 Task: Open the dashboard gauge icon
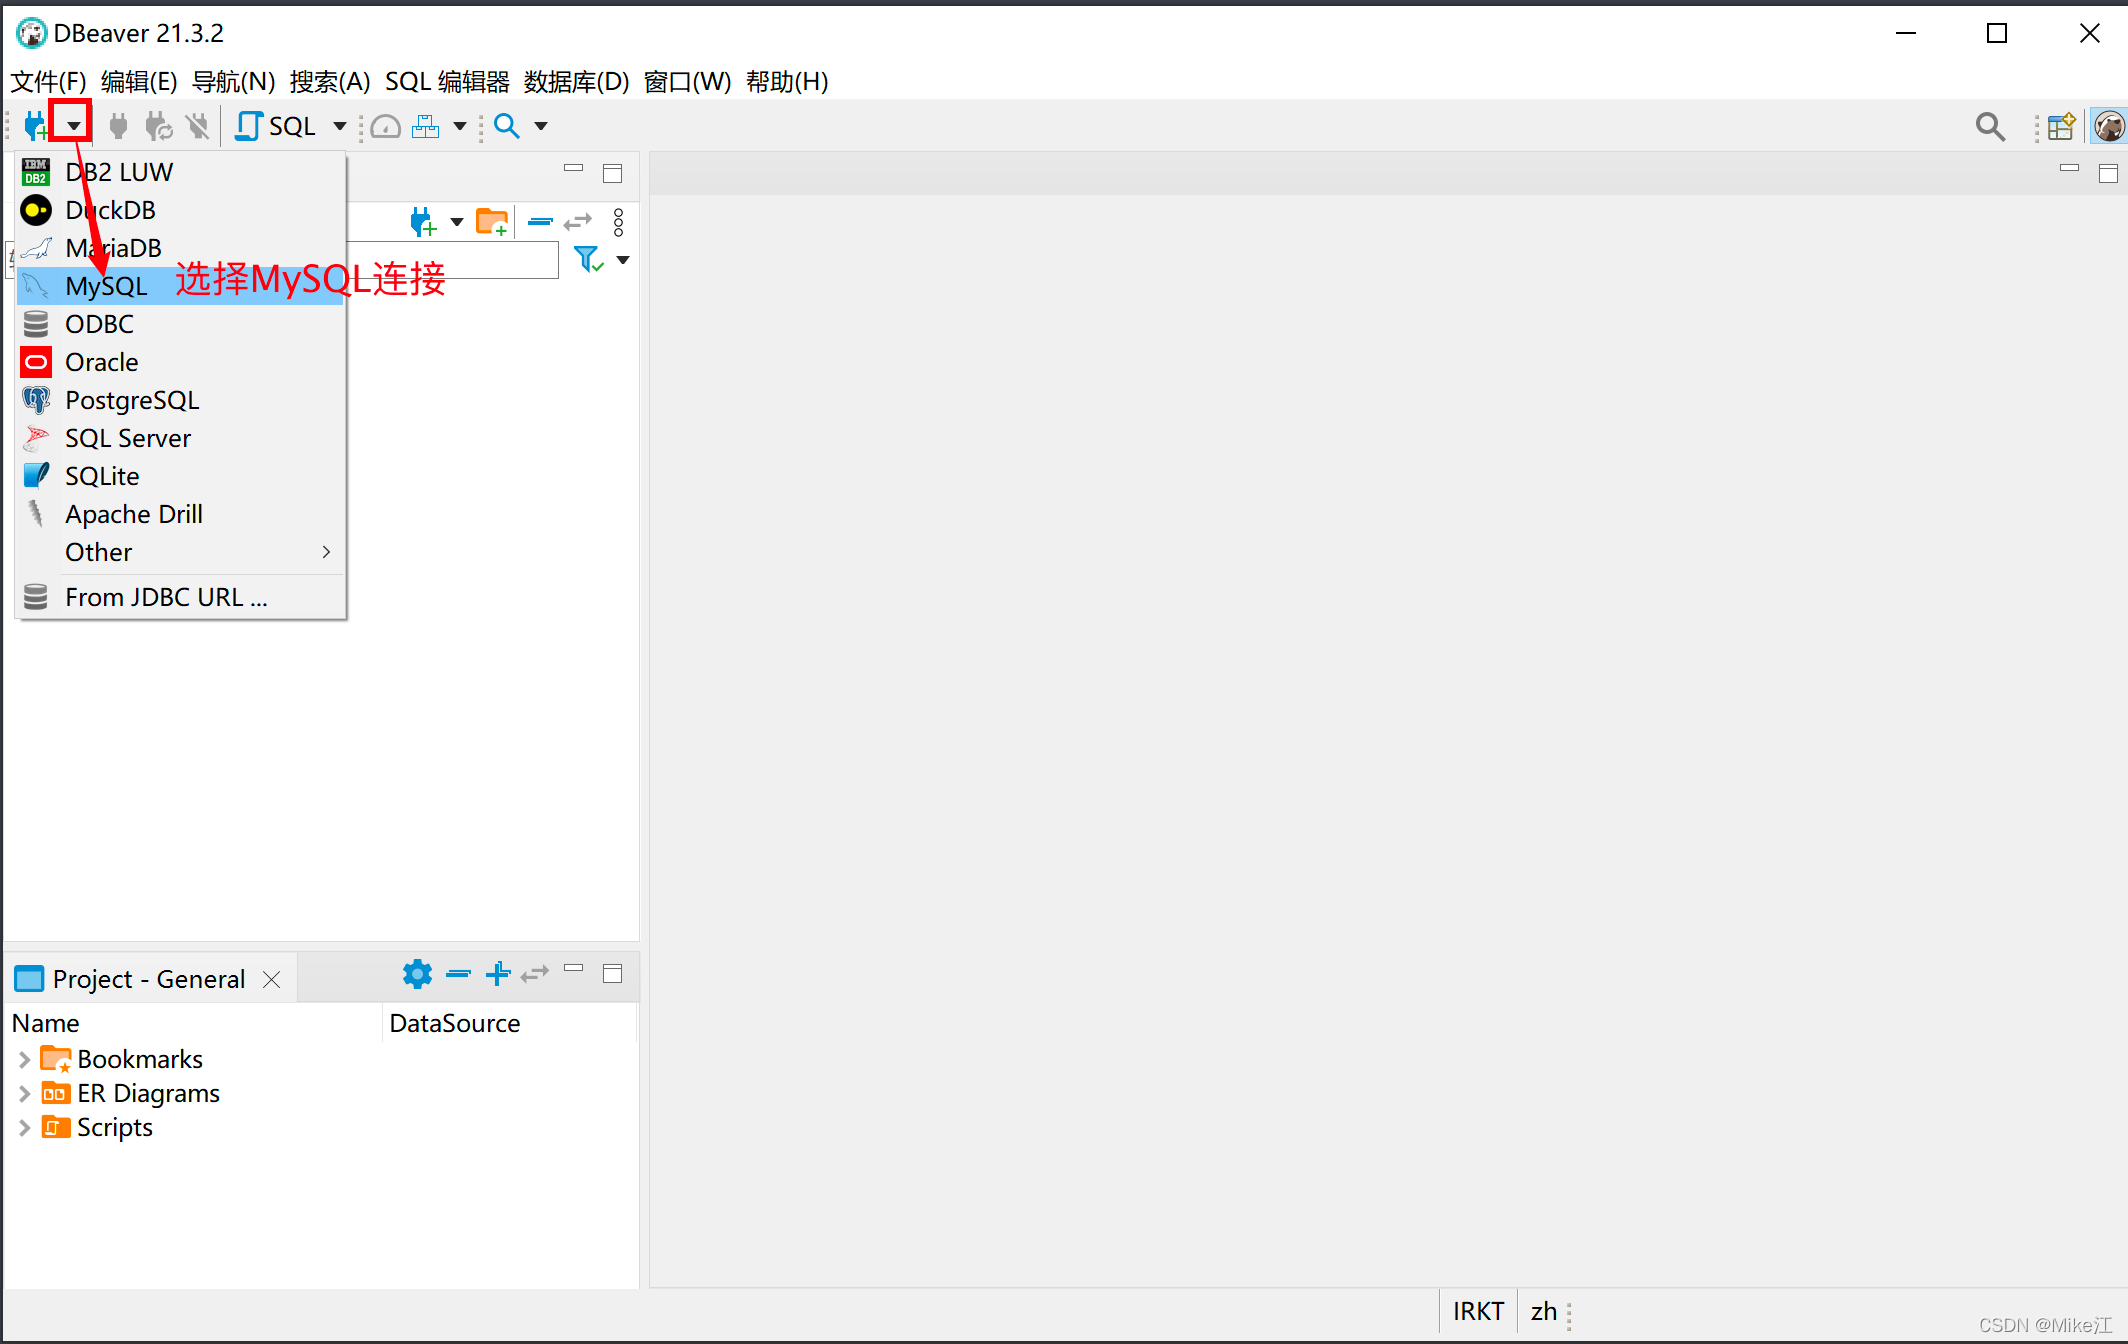point(386,126)
